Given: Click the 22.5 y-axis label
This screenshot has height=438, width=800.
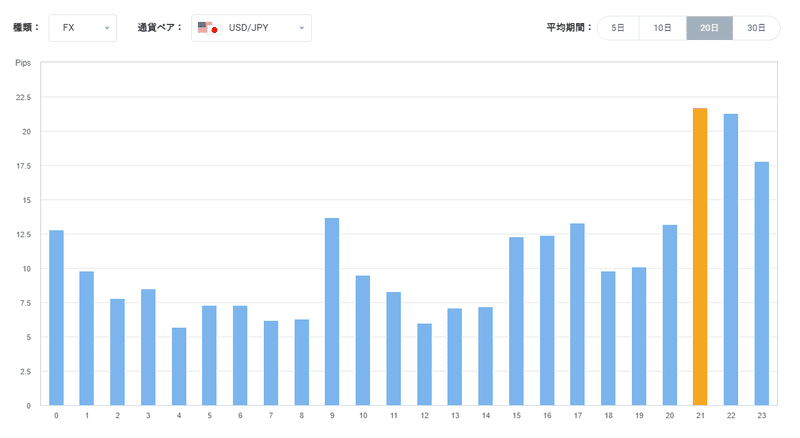Looking at the screenshot, I should (x=23, y=98).
